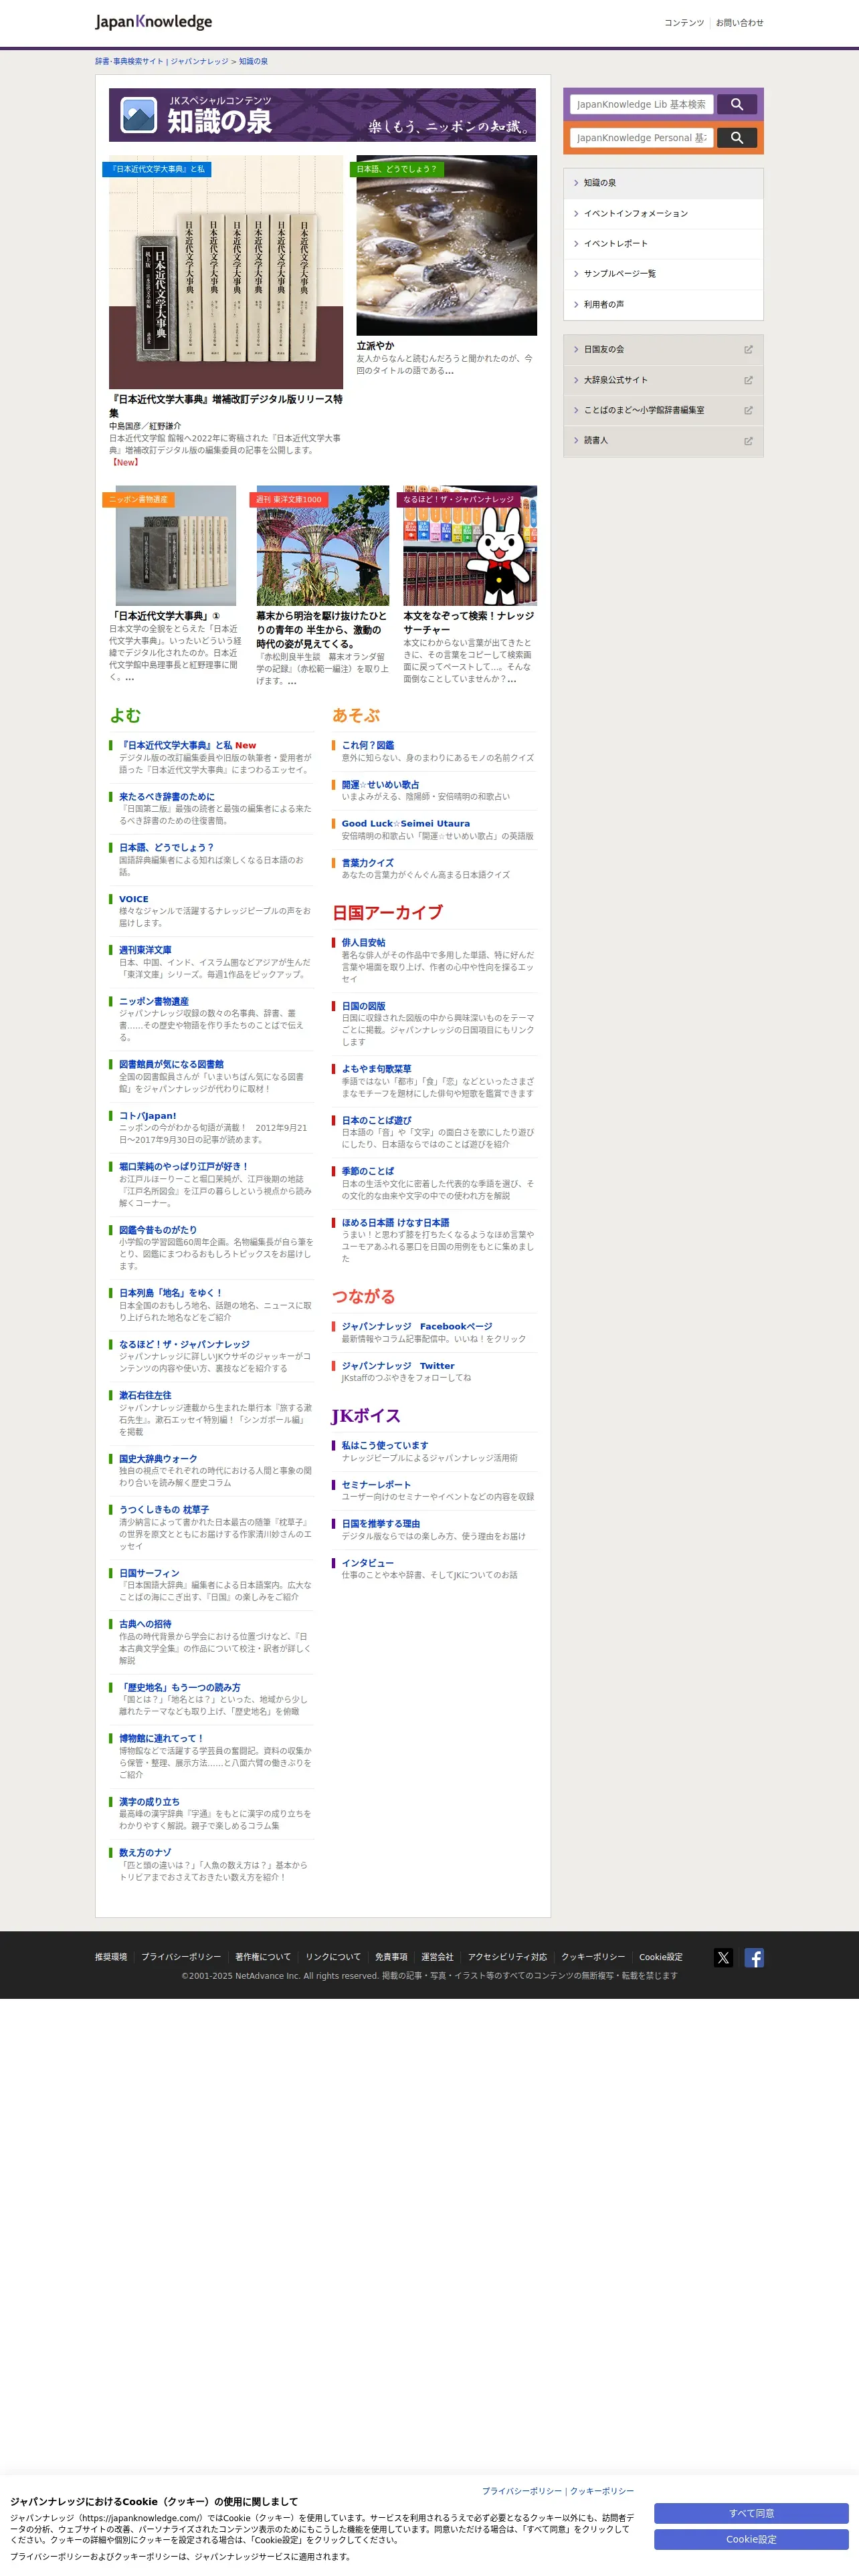The height and width of the screenshot is (2576, 859).
Task: Open 季節のことば link
Action: pos(368,1171)
